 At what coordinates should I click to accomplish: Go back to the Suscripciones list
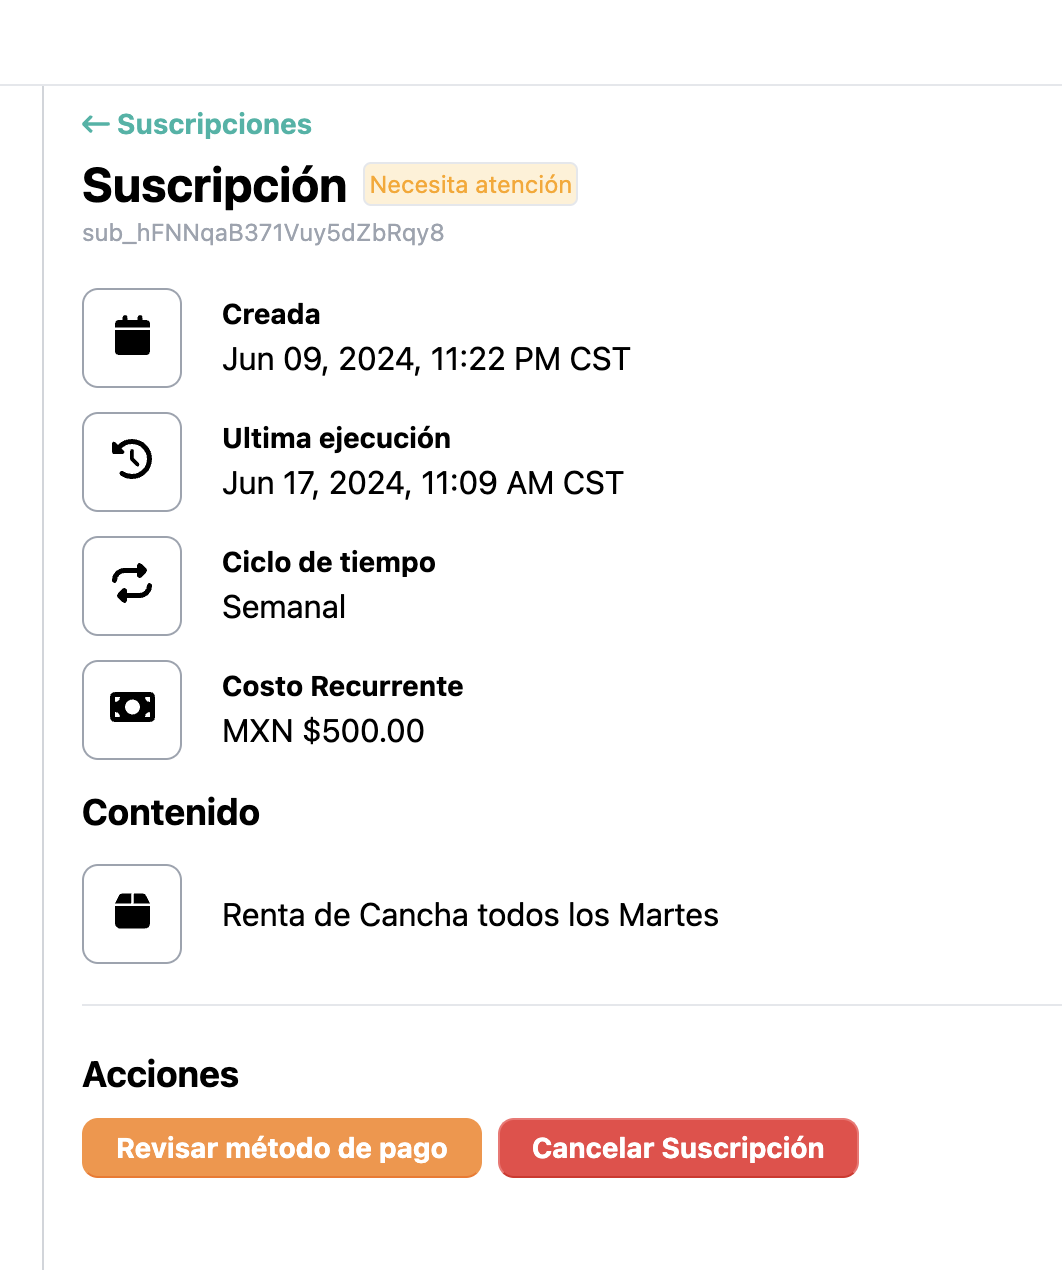click(214, 124)
